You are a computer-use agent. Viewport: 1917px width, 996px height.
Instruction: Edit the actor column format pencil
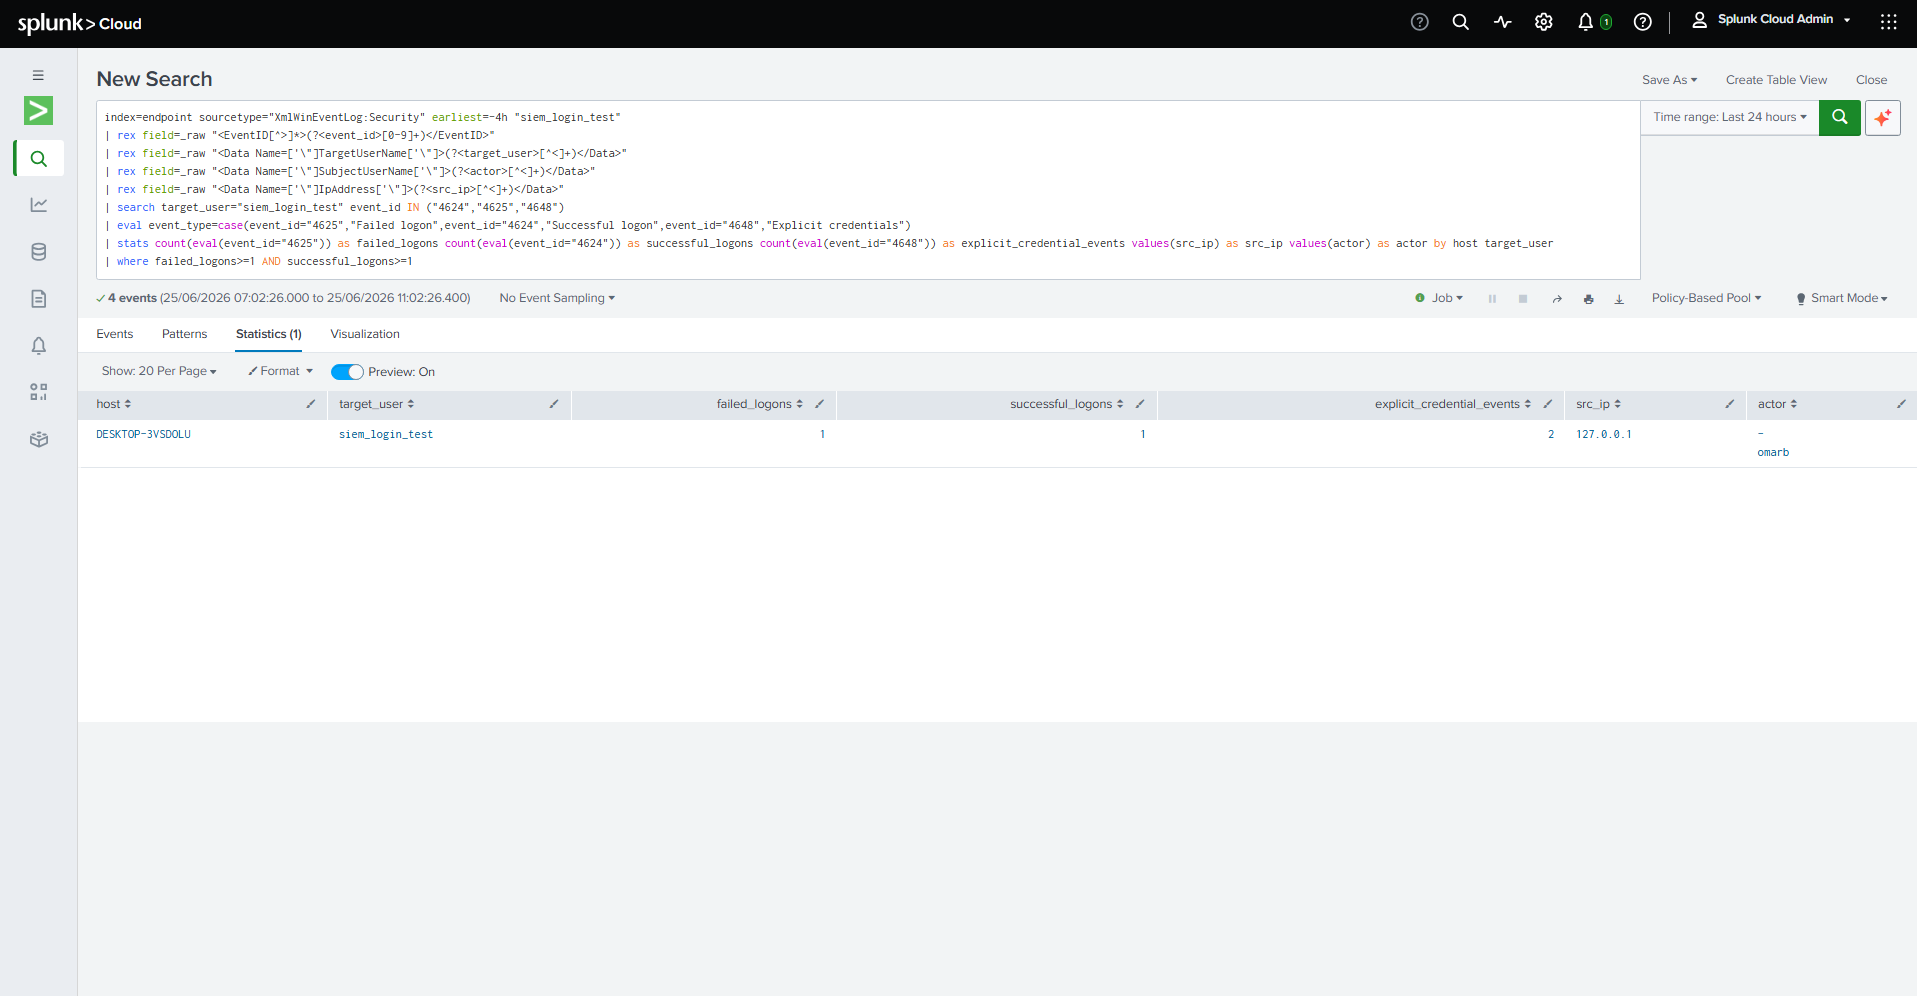1901,404
